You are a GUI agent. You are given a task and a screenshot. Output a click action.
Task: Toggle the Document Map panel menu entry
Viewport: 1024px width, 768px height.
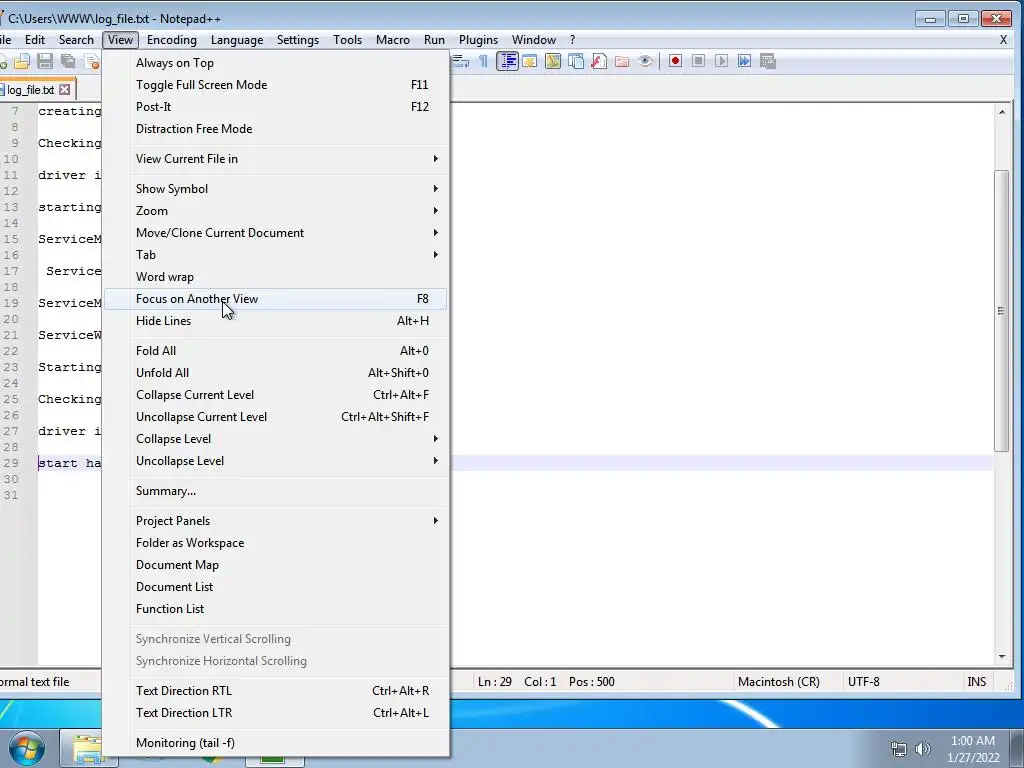point(276,565)
